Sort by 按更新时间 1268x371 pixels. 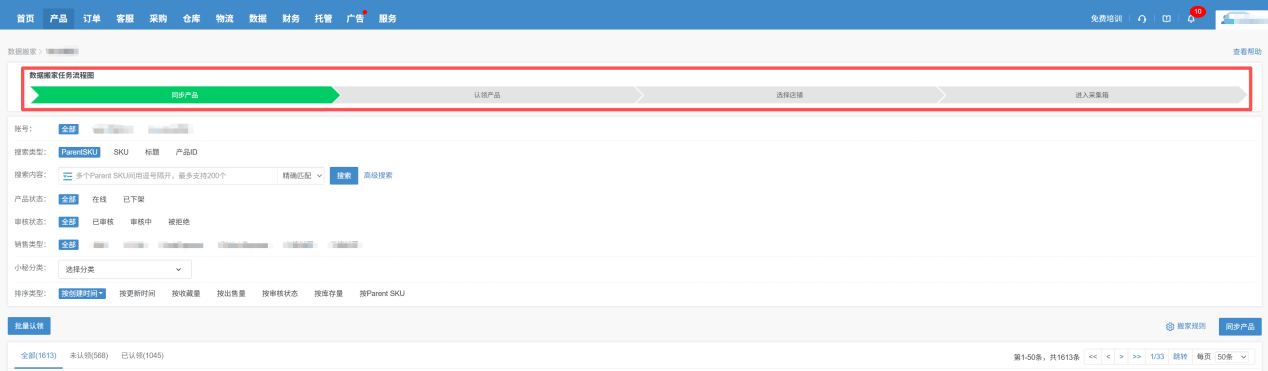click(137, 293)
